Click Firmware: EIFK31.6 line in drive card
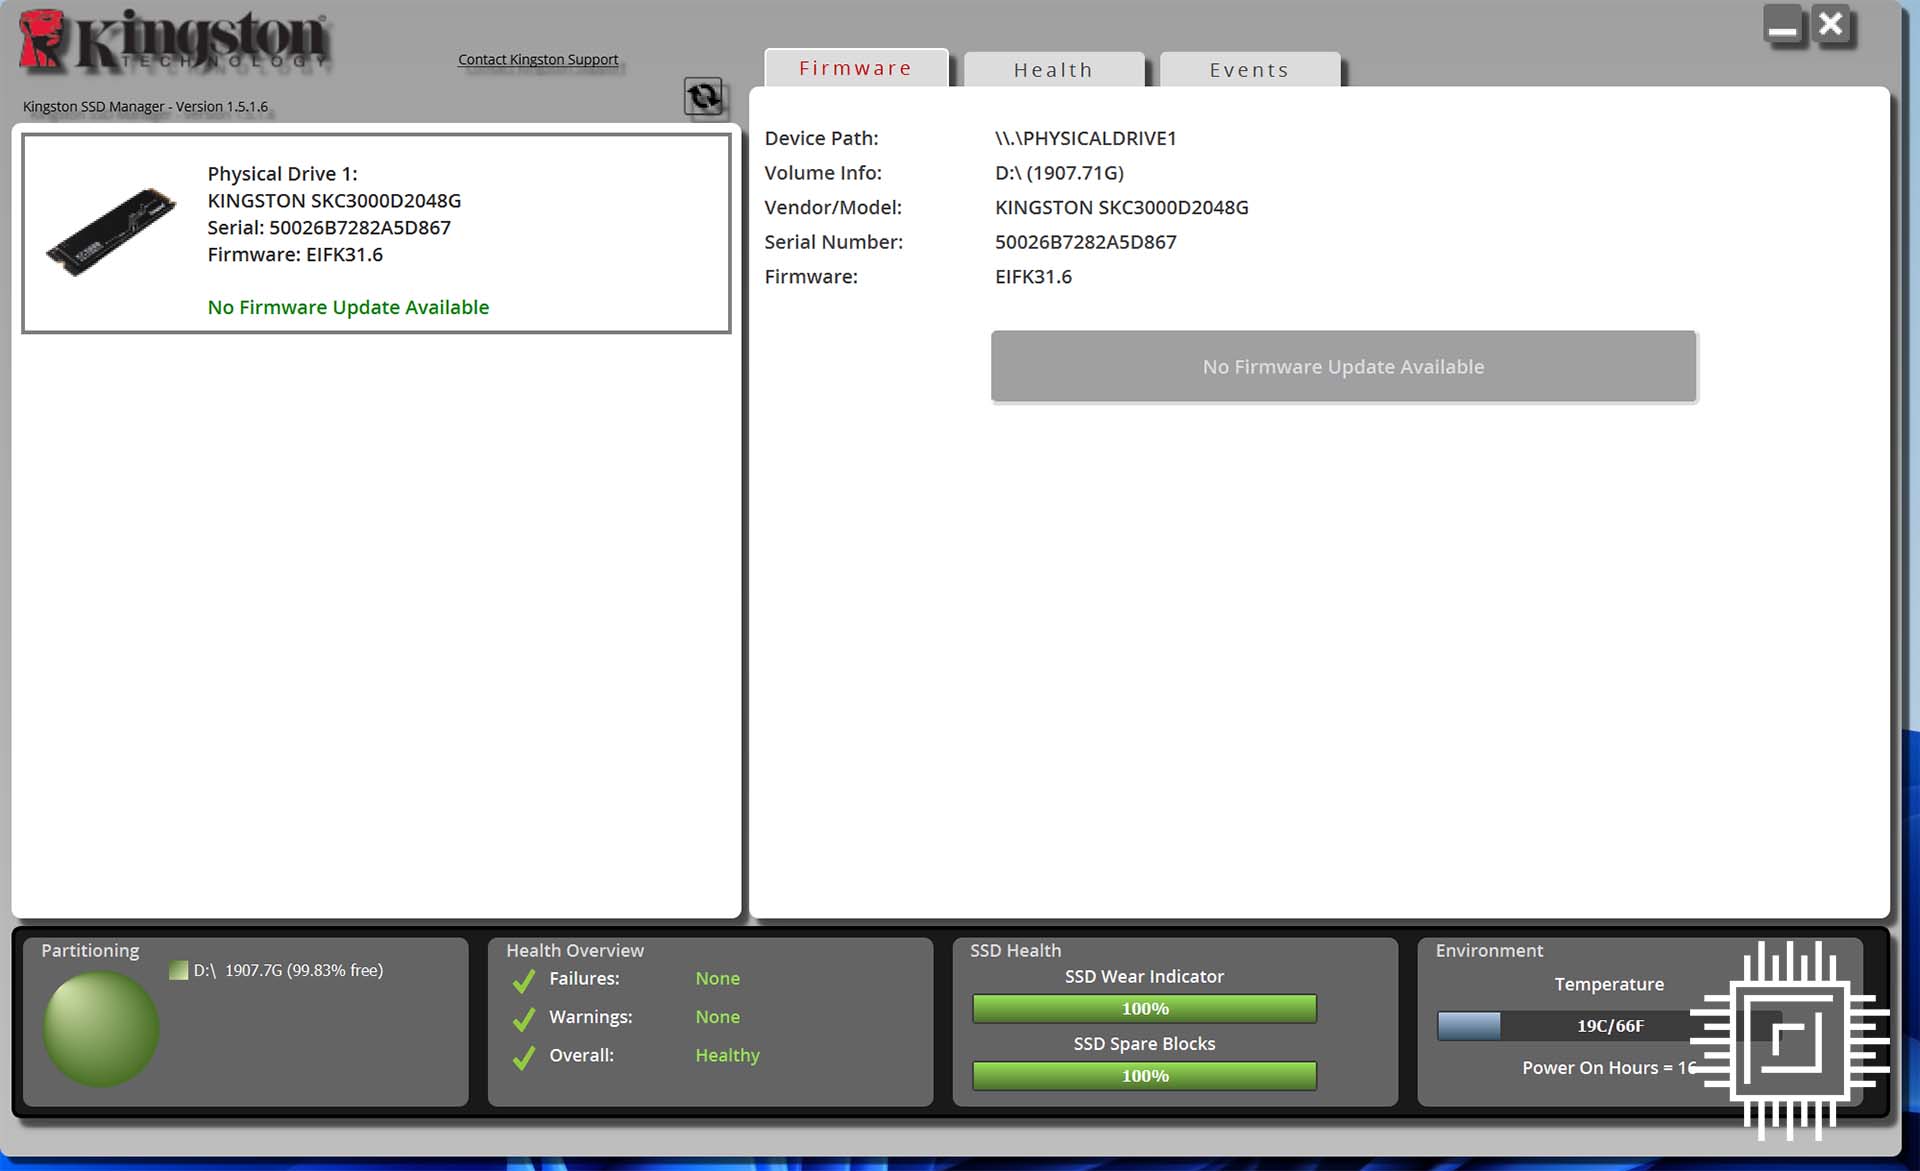This screenshot has width=1920, height=1171. coord(295,255)
